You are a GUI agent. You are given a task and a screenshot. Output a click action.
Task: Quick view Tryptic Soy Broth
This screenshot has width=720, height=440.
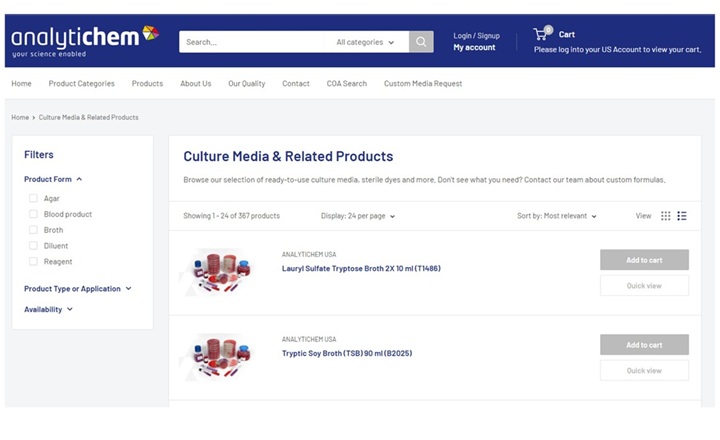click(x=644, y=371)
